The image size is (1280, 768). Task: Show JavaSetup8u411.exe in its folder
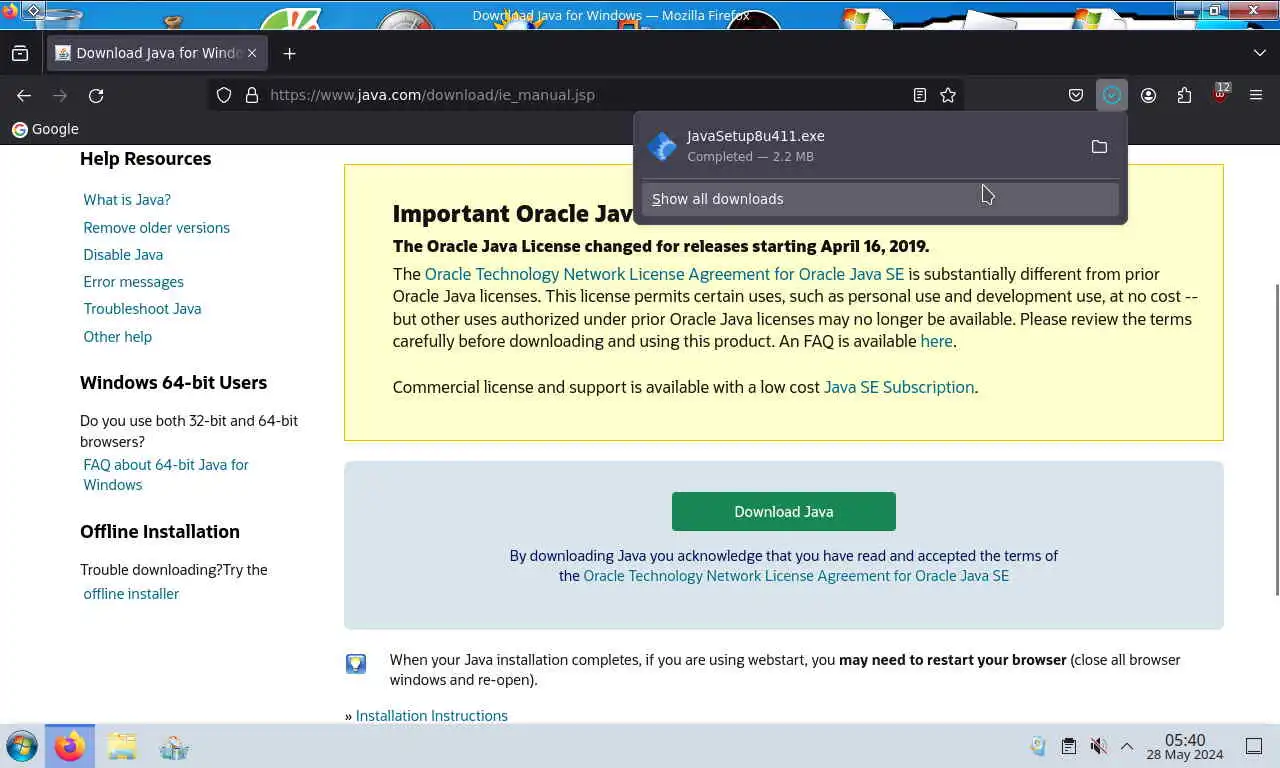pos(1099,146)
